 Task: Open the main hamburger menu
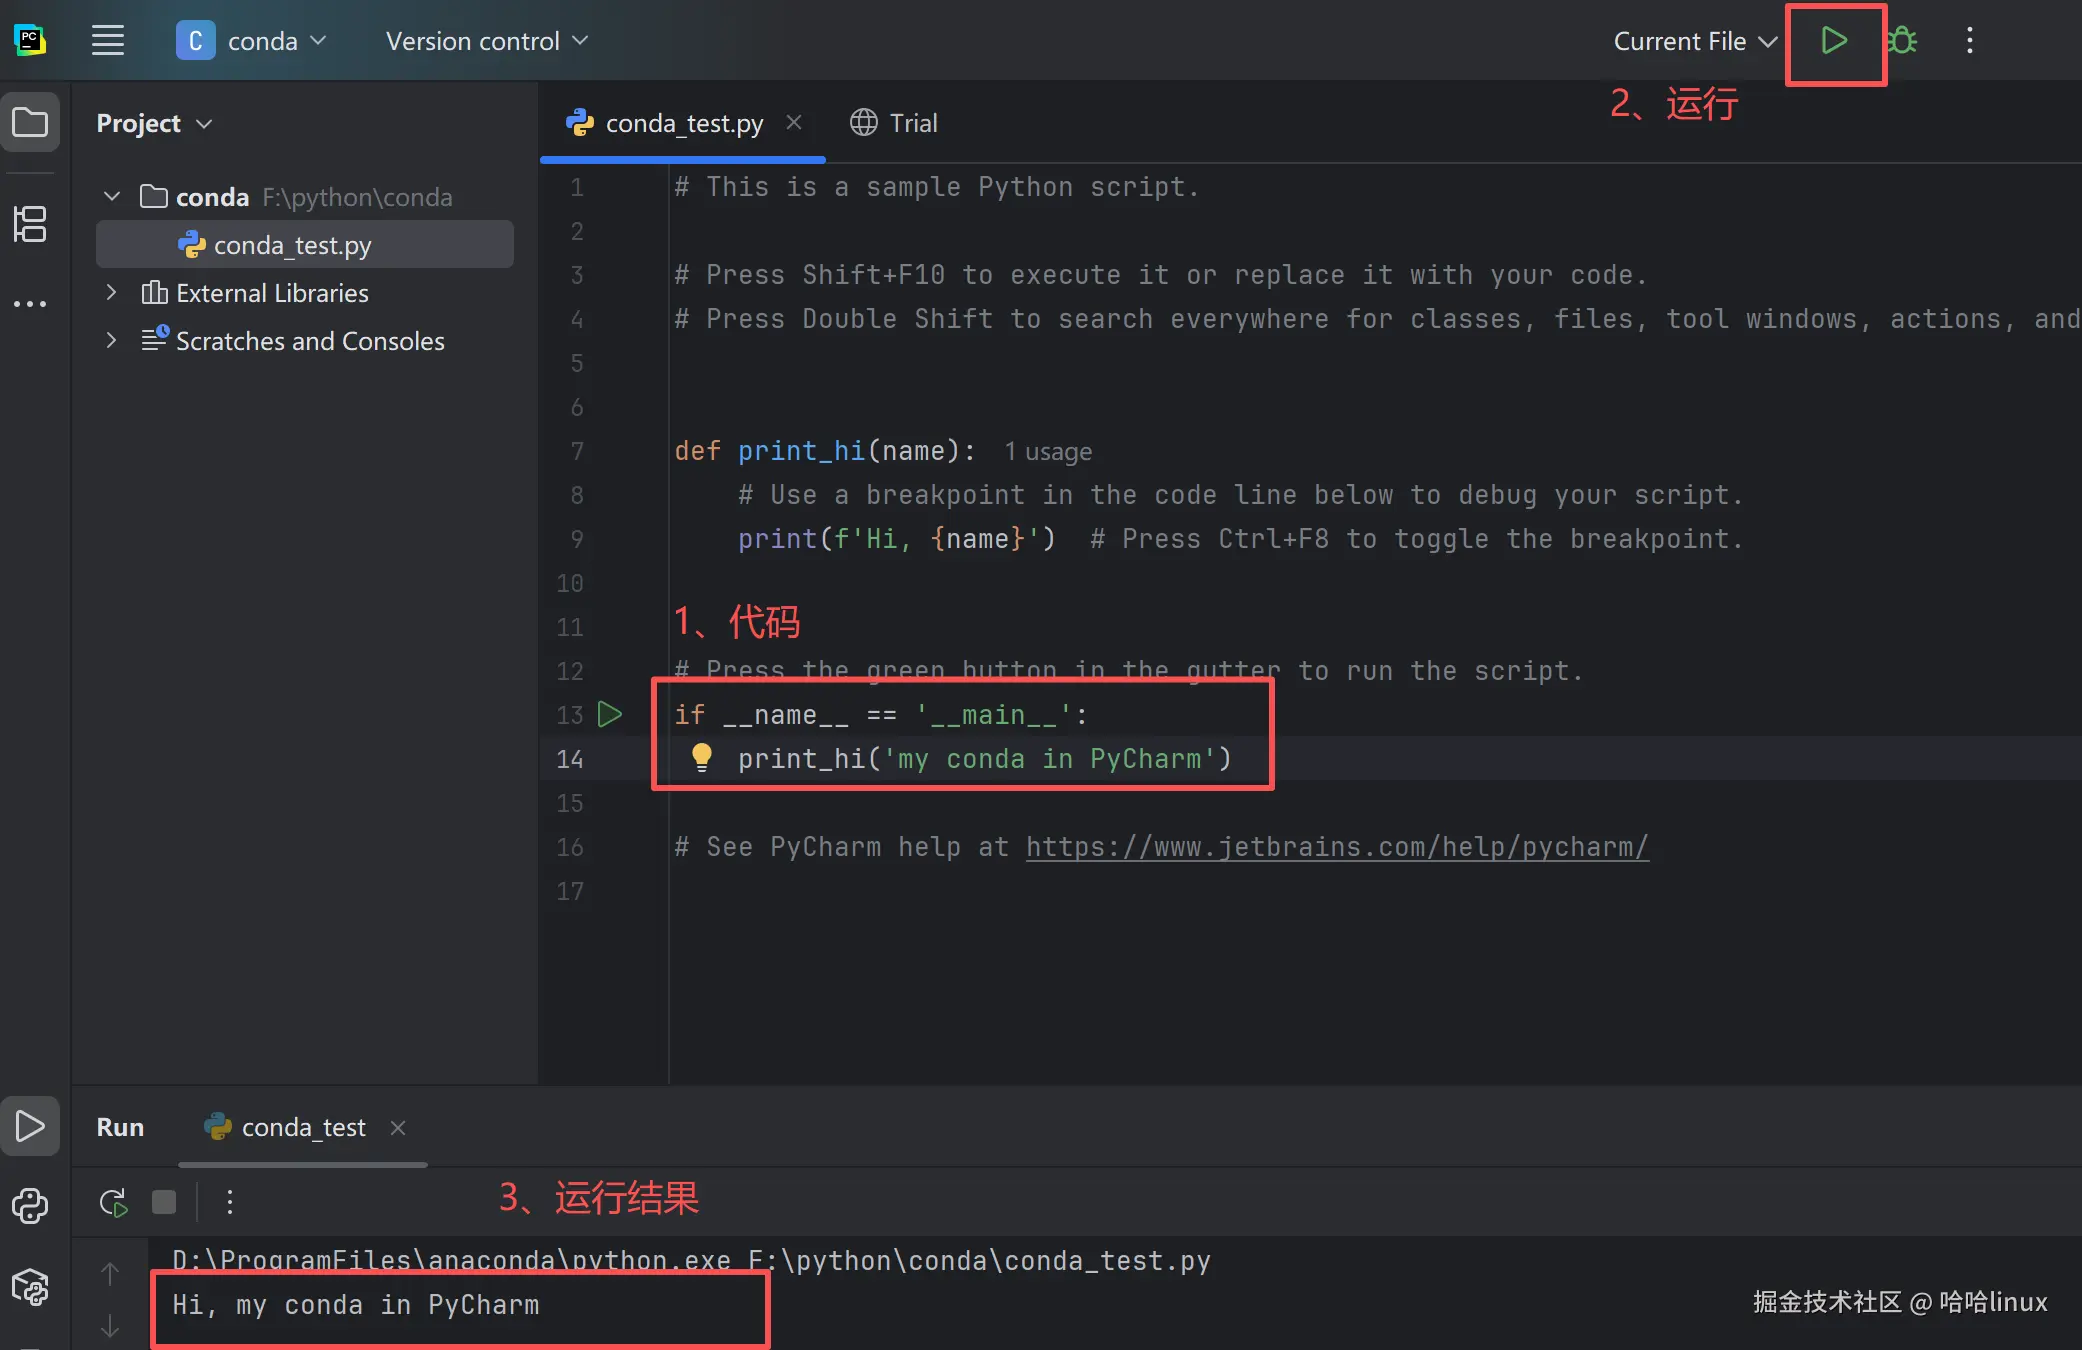(108, 41)
